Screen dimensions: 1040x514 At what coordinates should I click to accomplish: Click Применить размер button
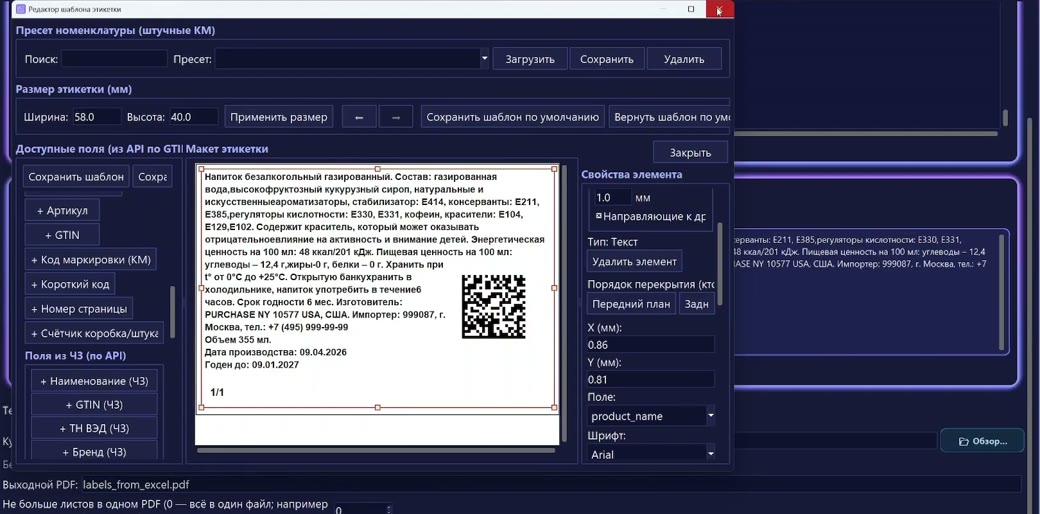point(279,117)
